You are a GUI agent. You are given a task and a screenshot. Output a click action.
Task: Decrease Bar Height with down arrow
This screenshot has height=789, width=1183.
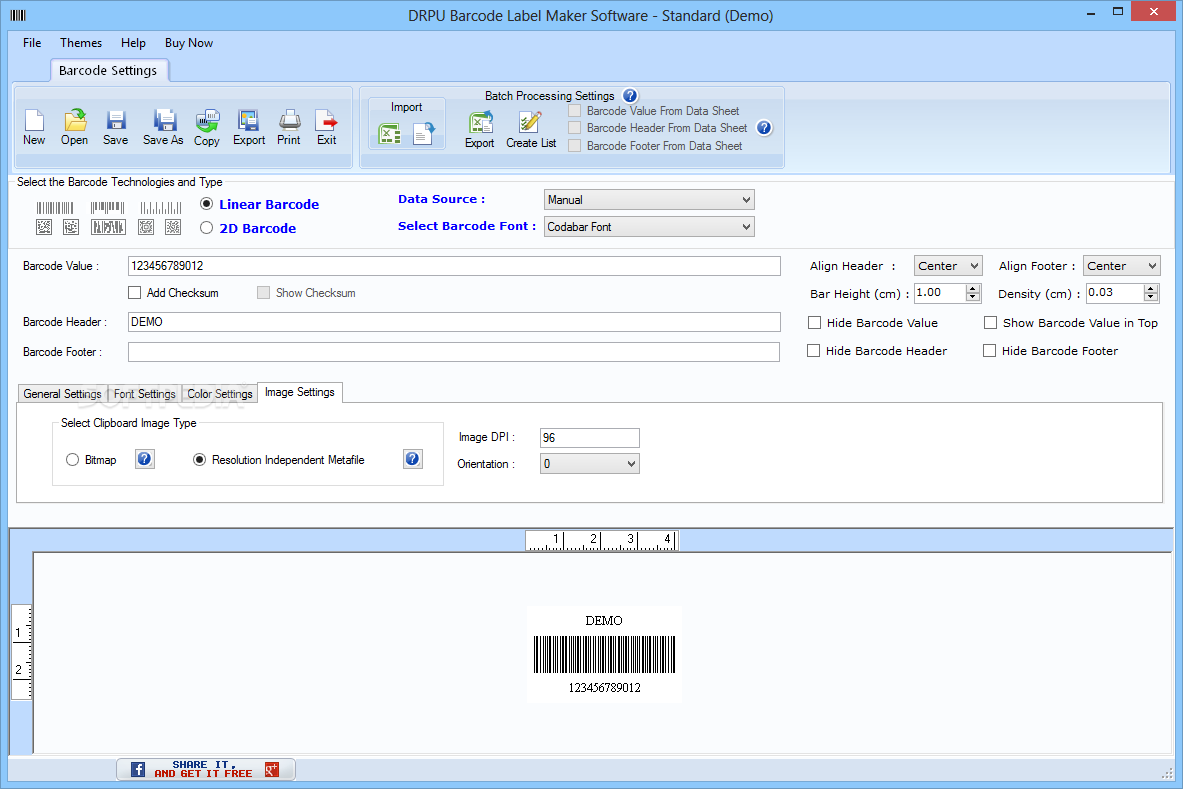(973, 297)
